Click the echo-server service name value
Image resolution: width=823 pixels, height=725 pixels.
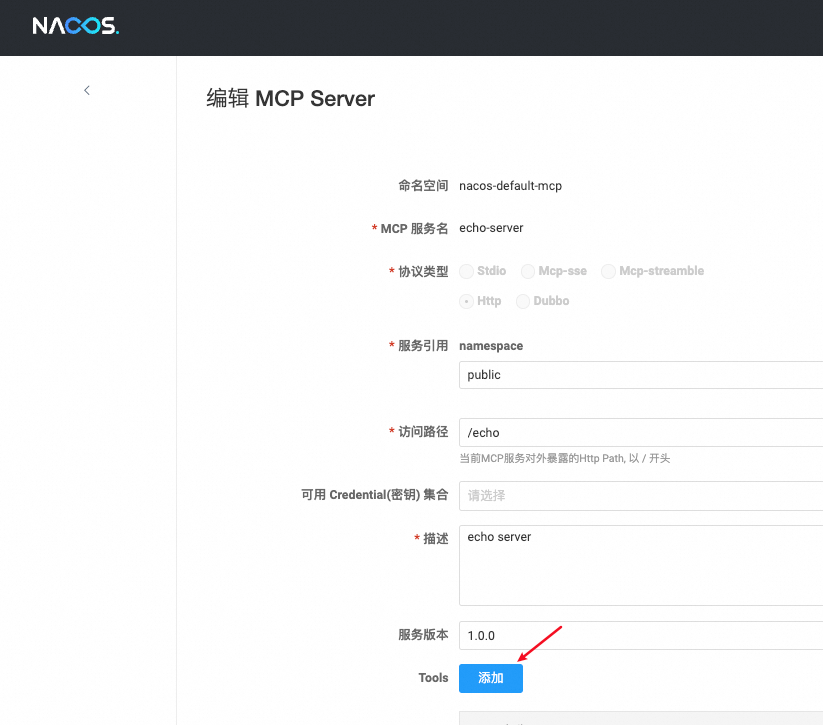pyautogui.click(x=491, y=227)
